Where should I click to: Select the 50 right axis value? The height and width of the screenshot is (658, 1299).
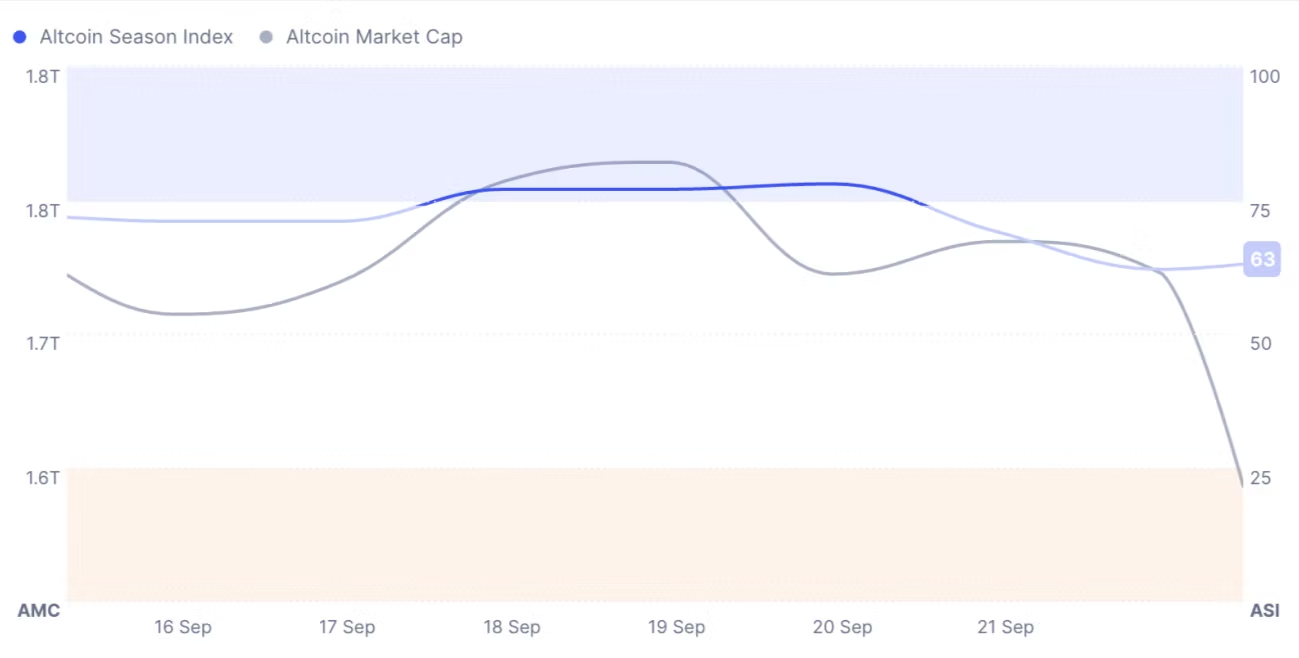point(1260,343)
